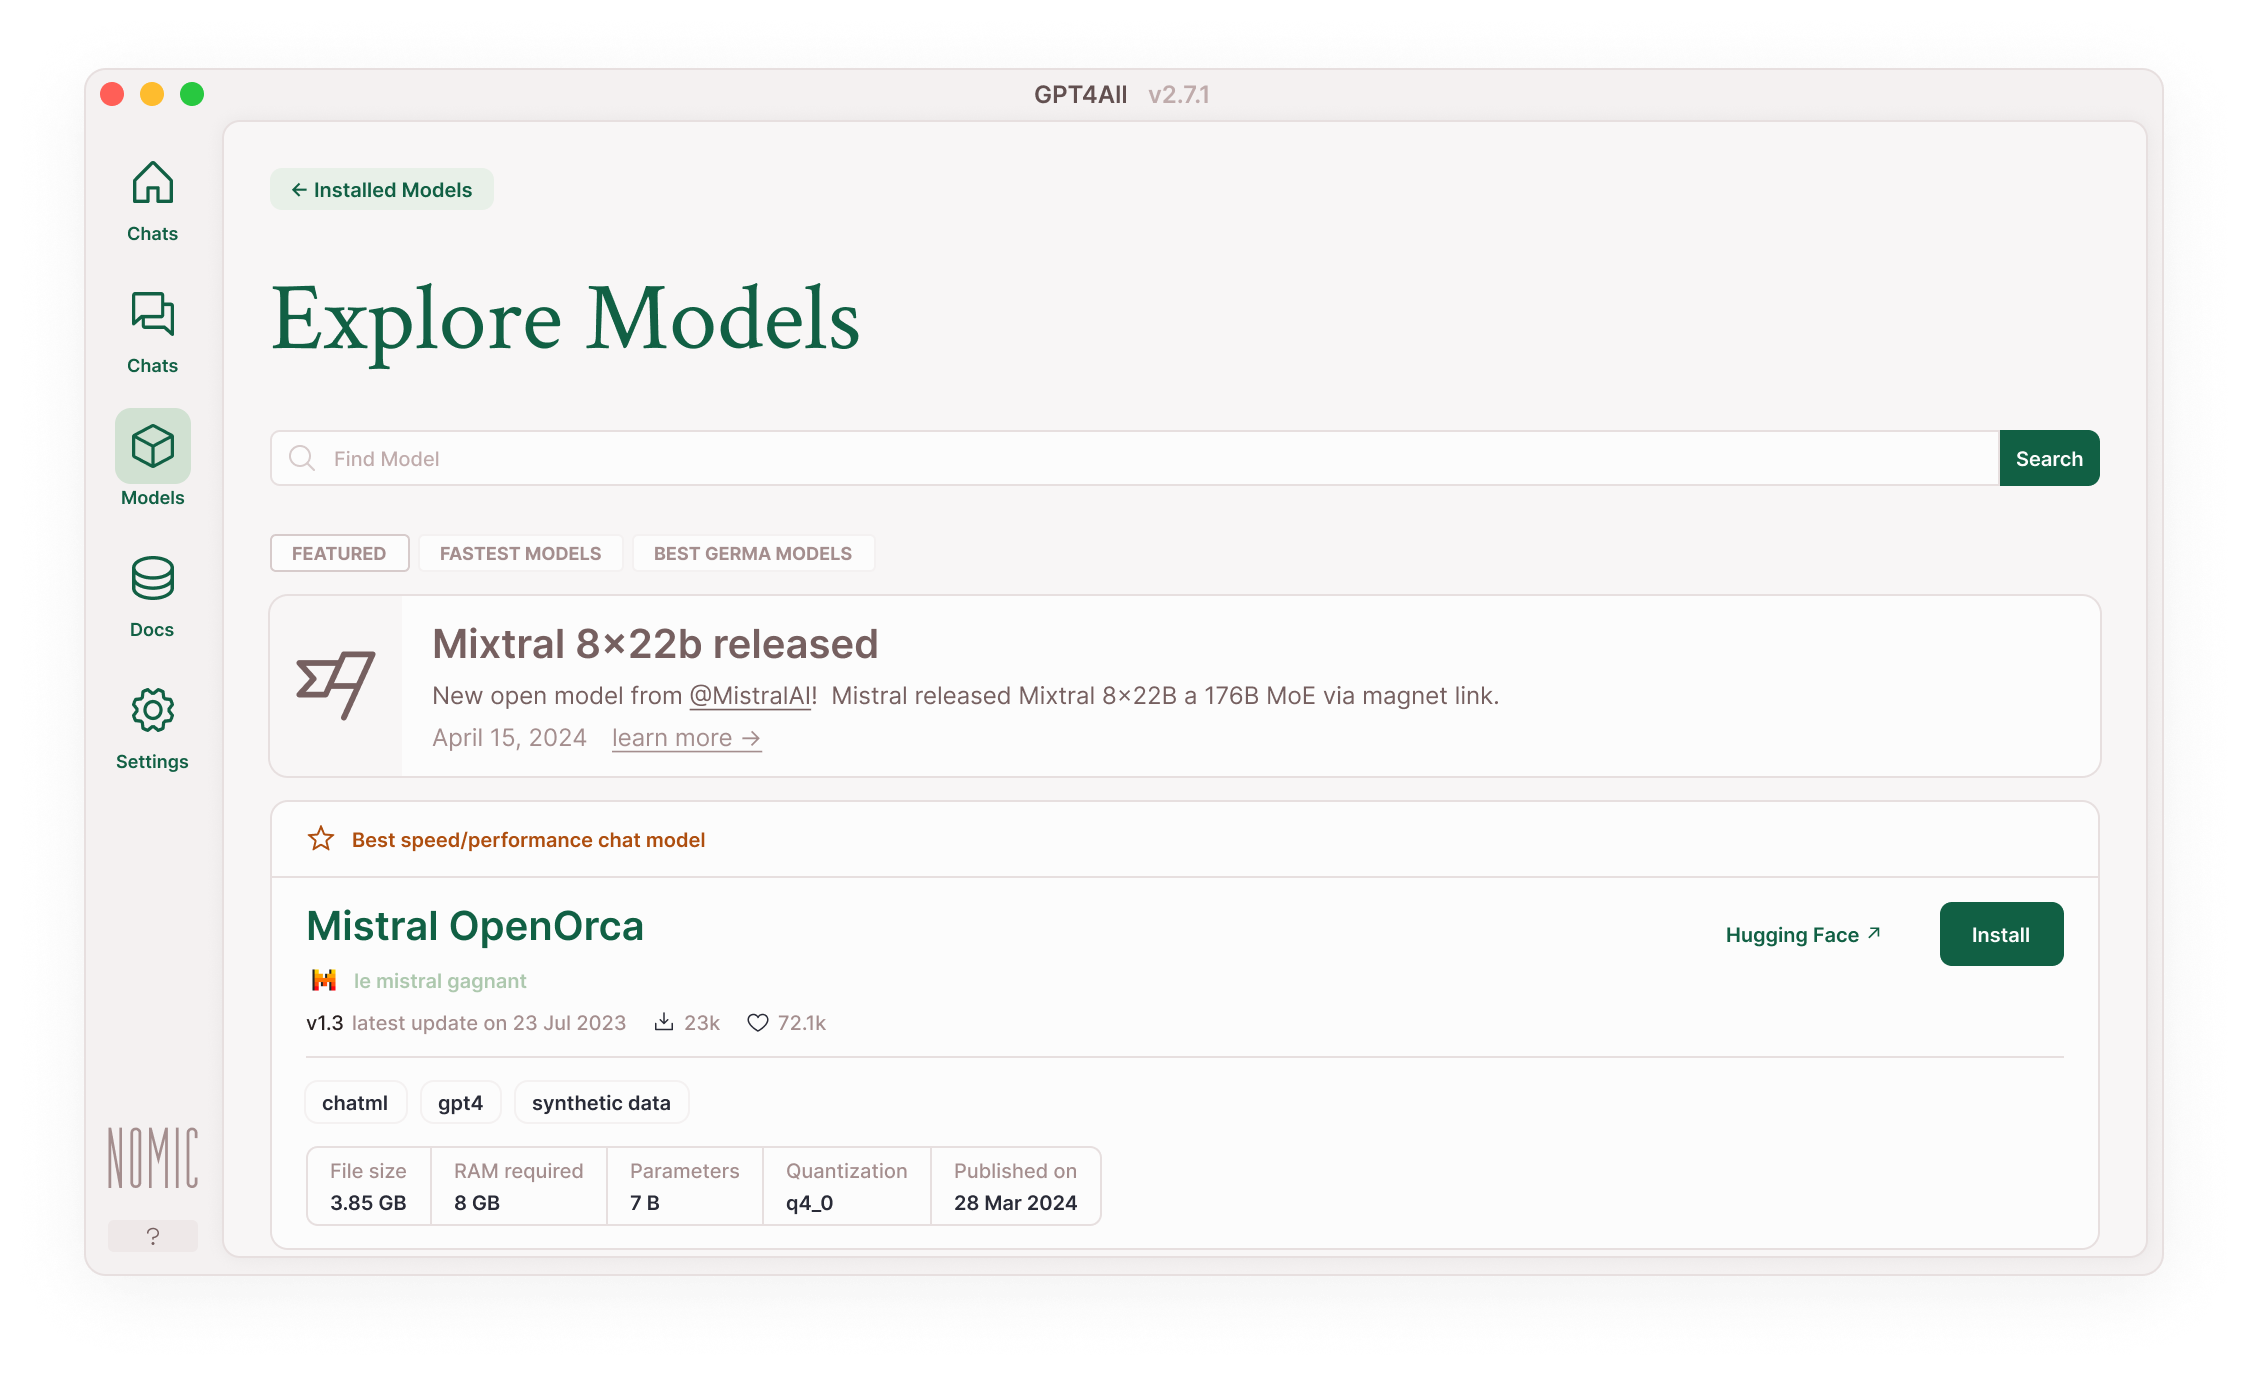This screenshot has width=2248, height=1376.
Task: Click the Nomic logo
Action: coord(152,1158)
